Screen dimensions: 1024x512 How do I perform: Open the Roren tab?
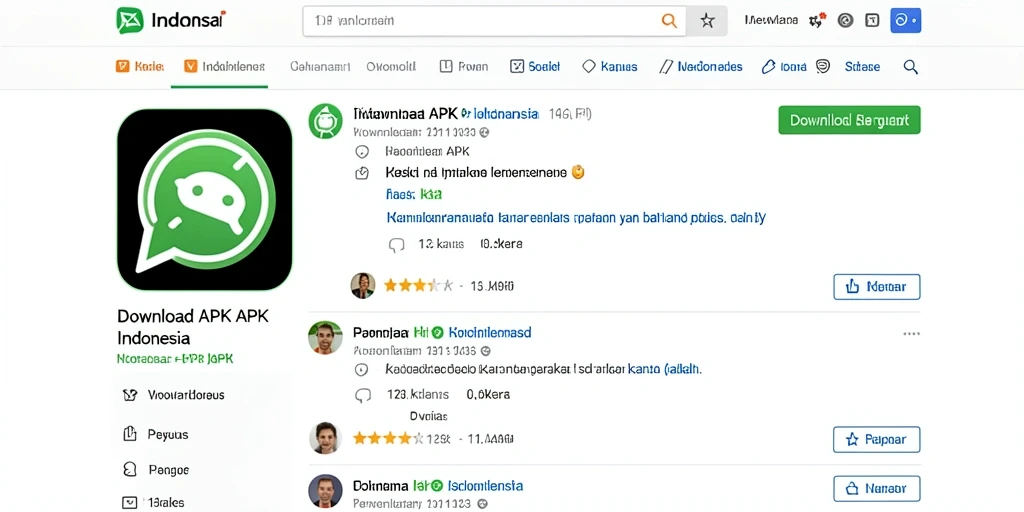(x=464, y=66)
